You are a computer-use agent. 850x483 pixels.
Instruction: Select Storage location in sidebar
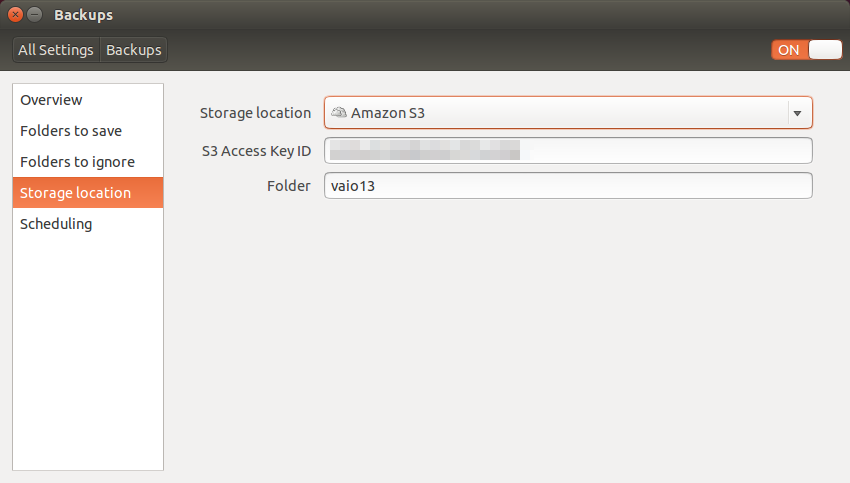pyautogui.click(x=88, y=192)
